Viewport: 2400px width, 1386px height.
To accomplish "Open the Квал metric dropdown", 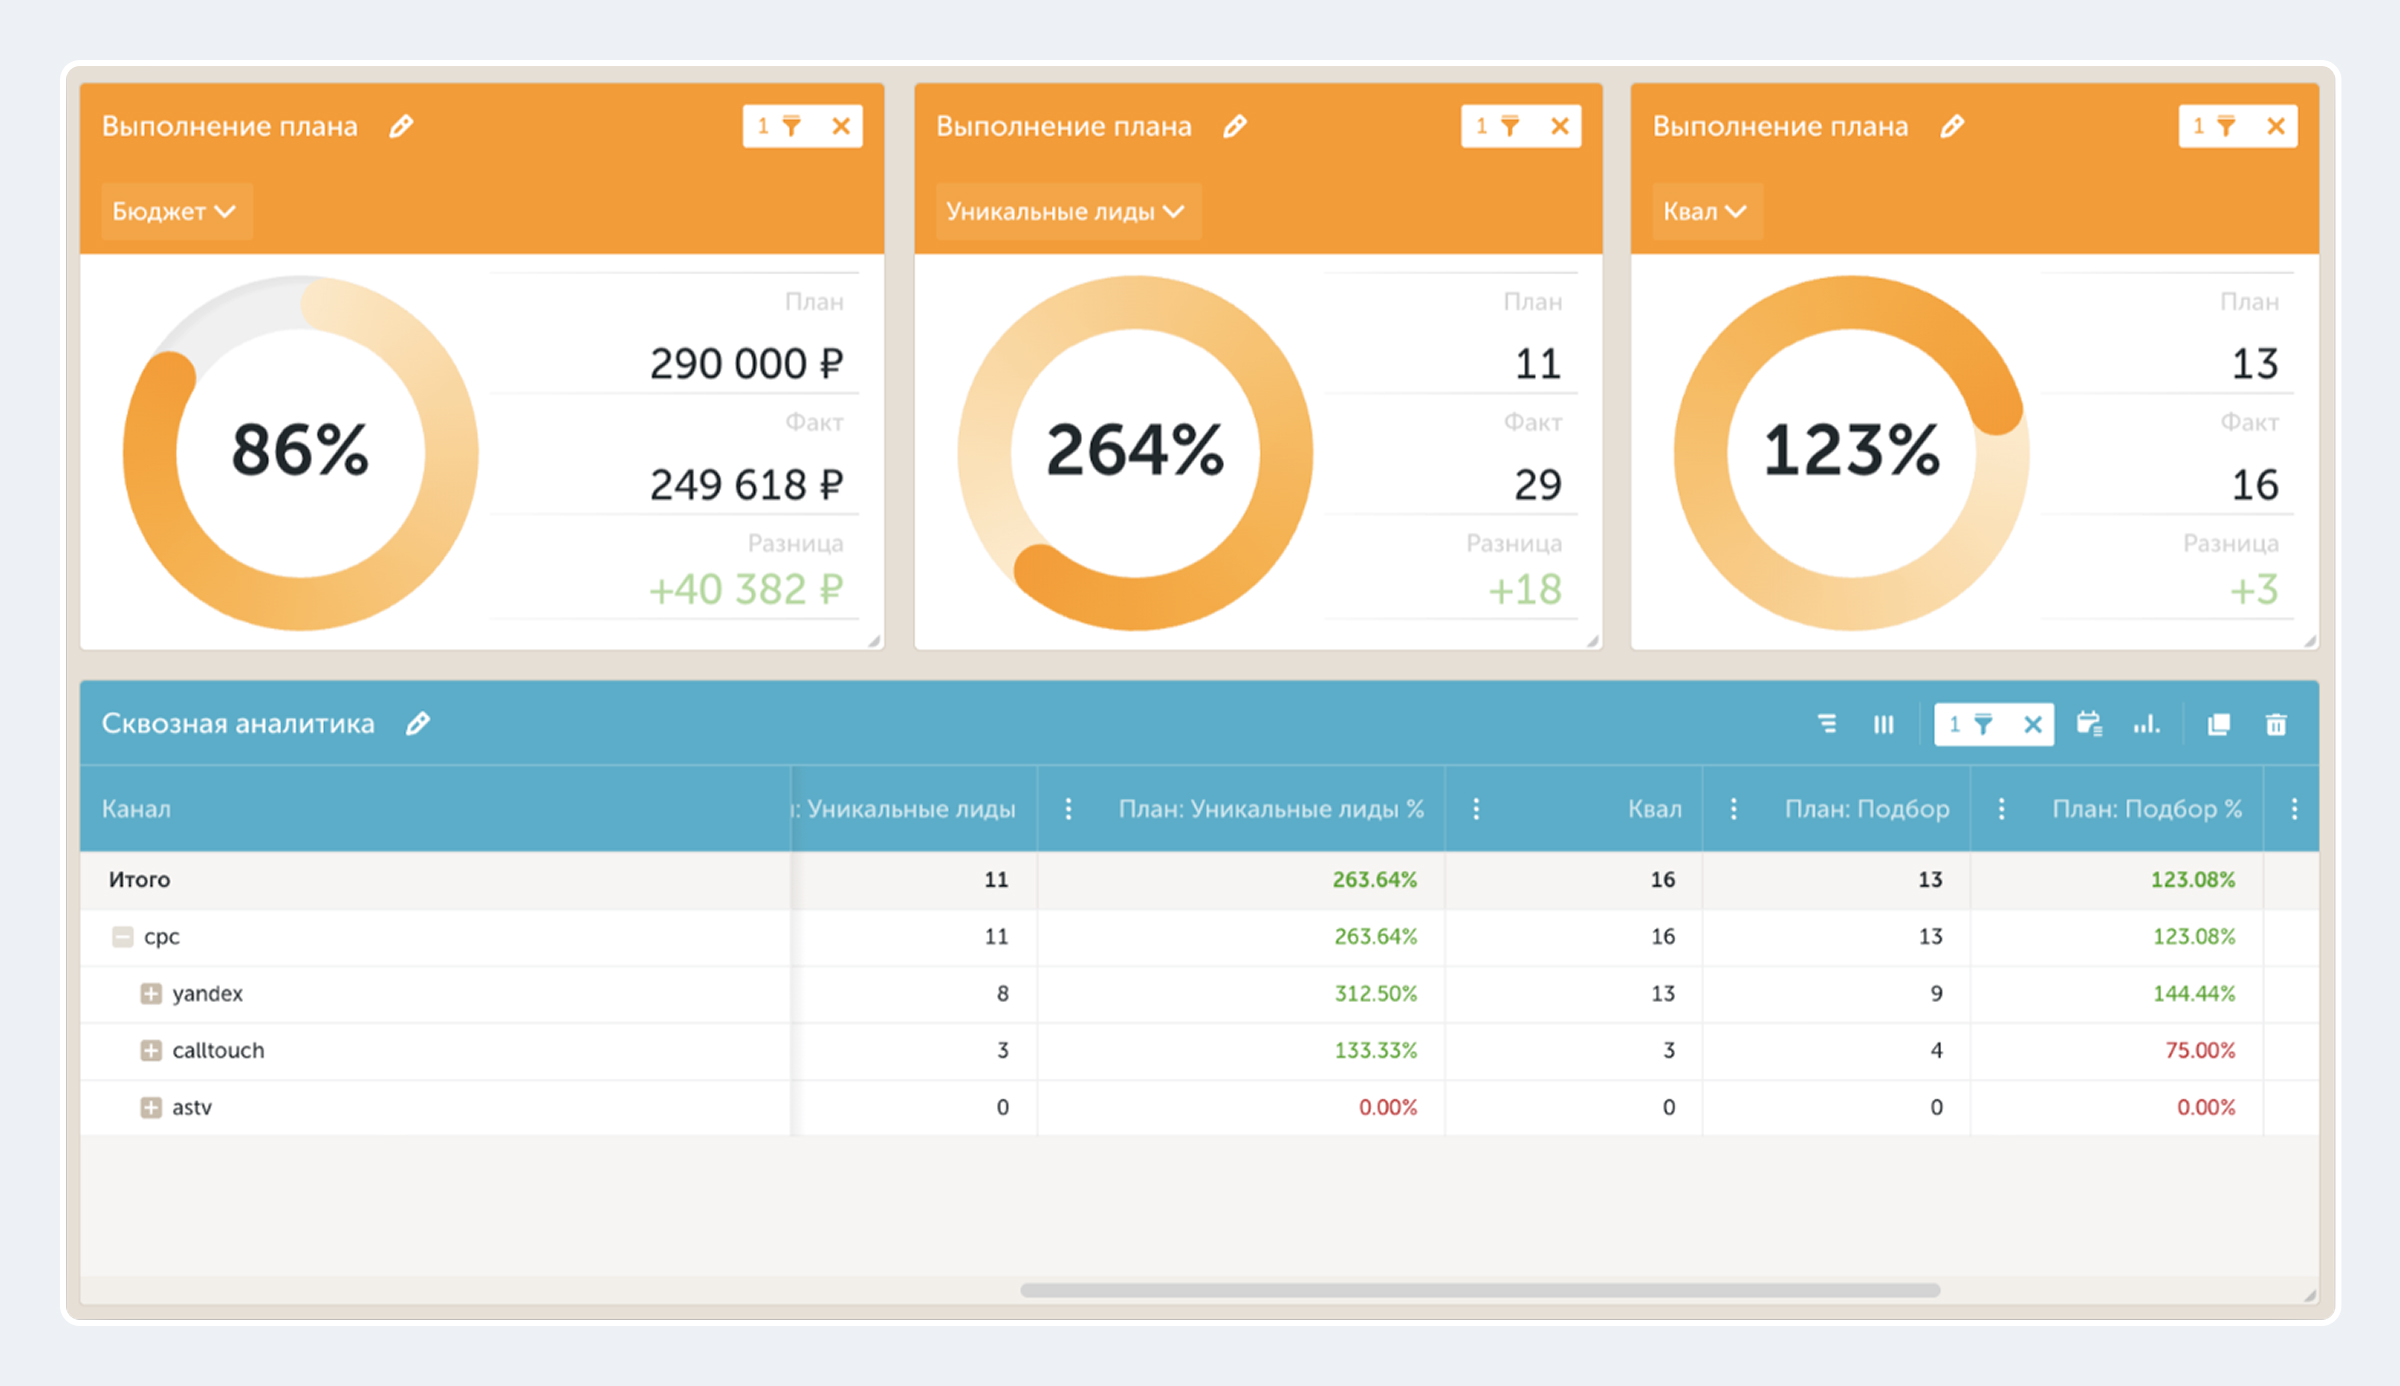I will (1706, 211).
